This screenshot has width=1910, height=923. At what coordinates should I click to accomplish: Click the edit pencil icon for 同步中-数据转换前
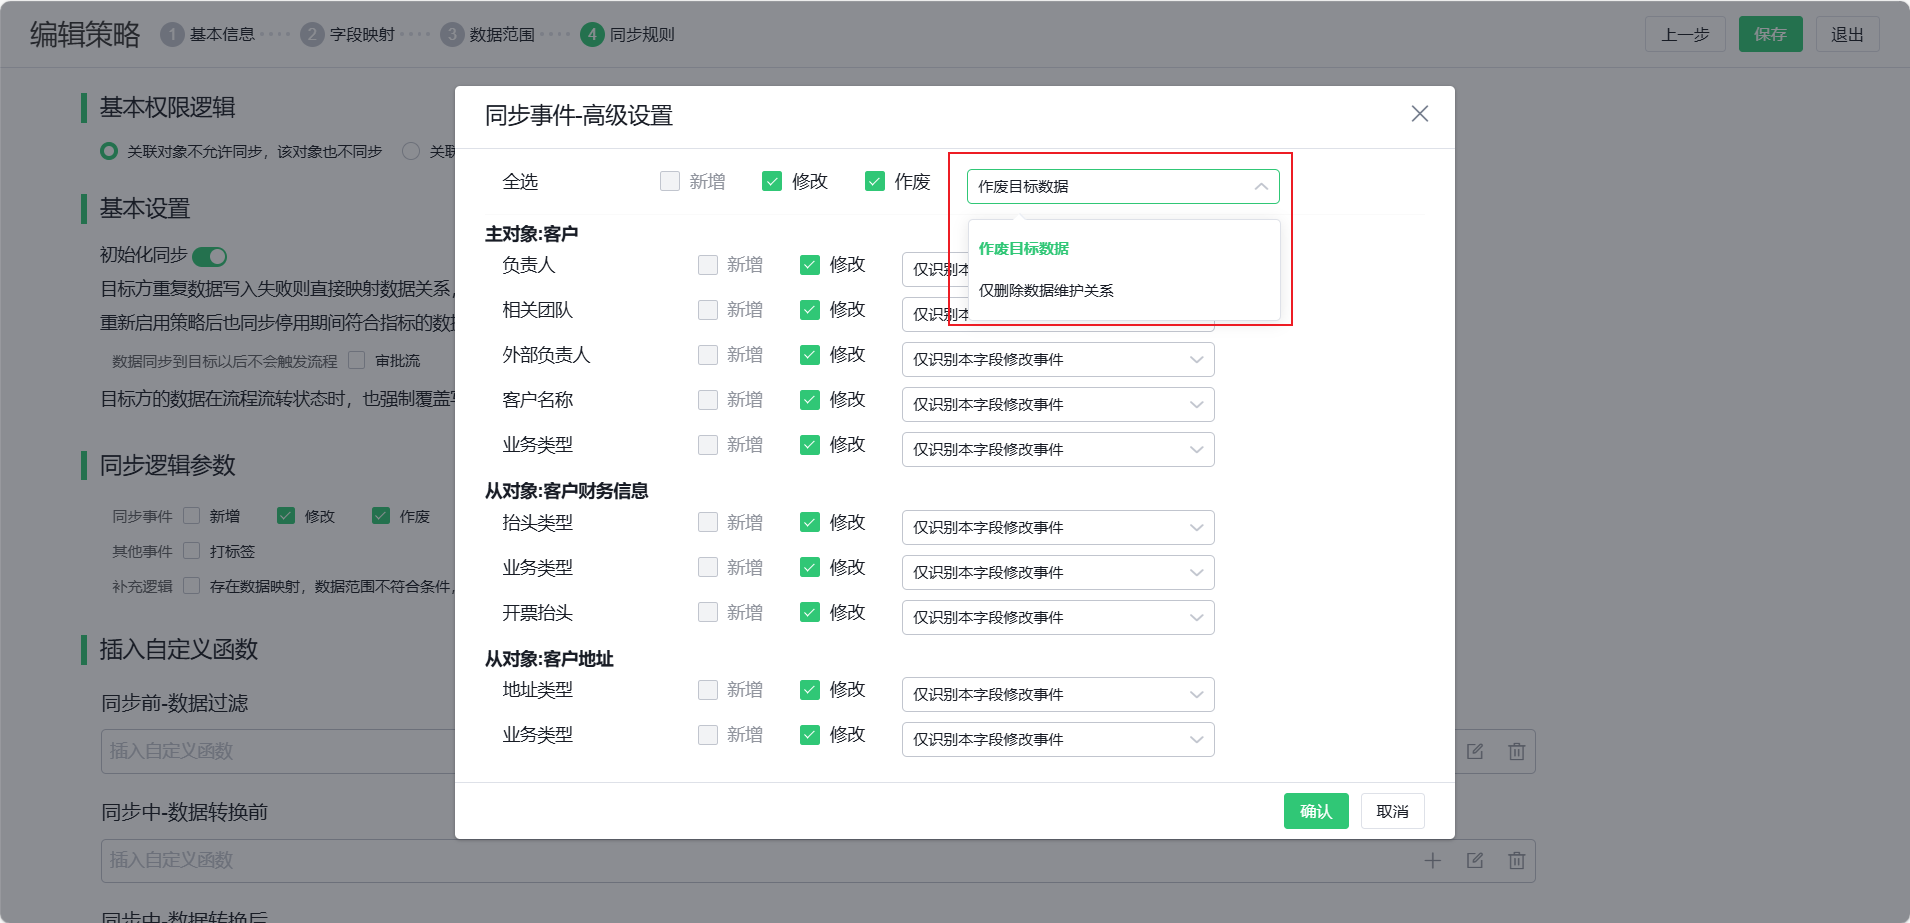point(1475,860)
